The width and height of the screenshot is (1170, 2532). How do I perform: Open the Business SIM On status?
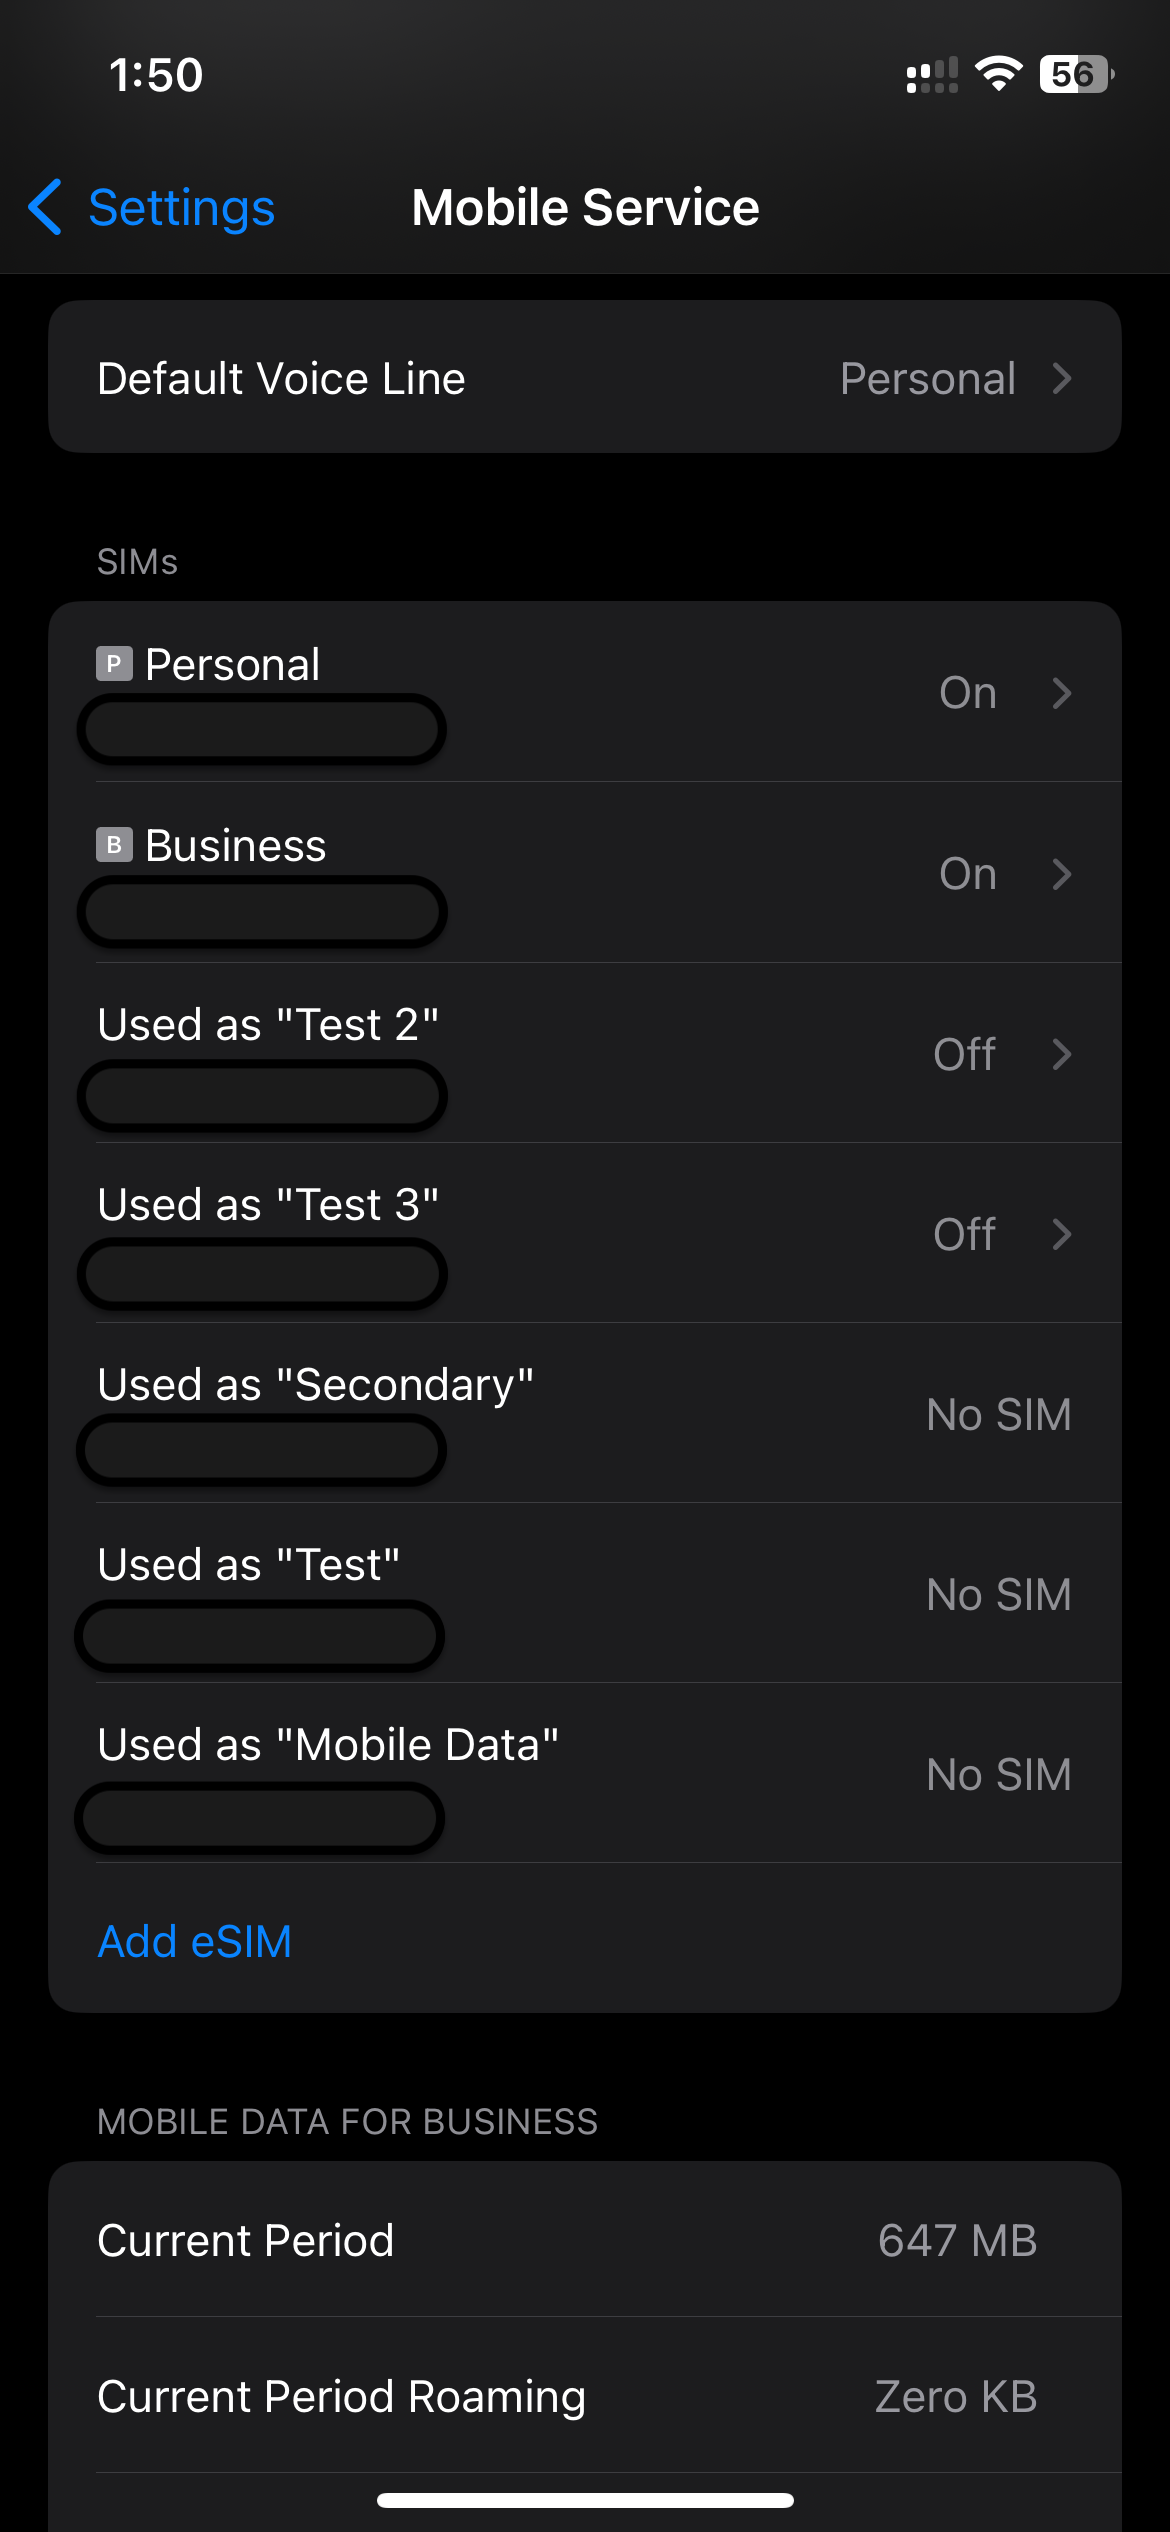(x=967, y=874)
